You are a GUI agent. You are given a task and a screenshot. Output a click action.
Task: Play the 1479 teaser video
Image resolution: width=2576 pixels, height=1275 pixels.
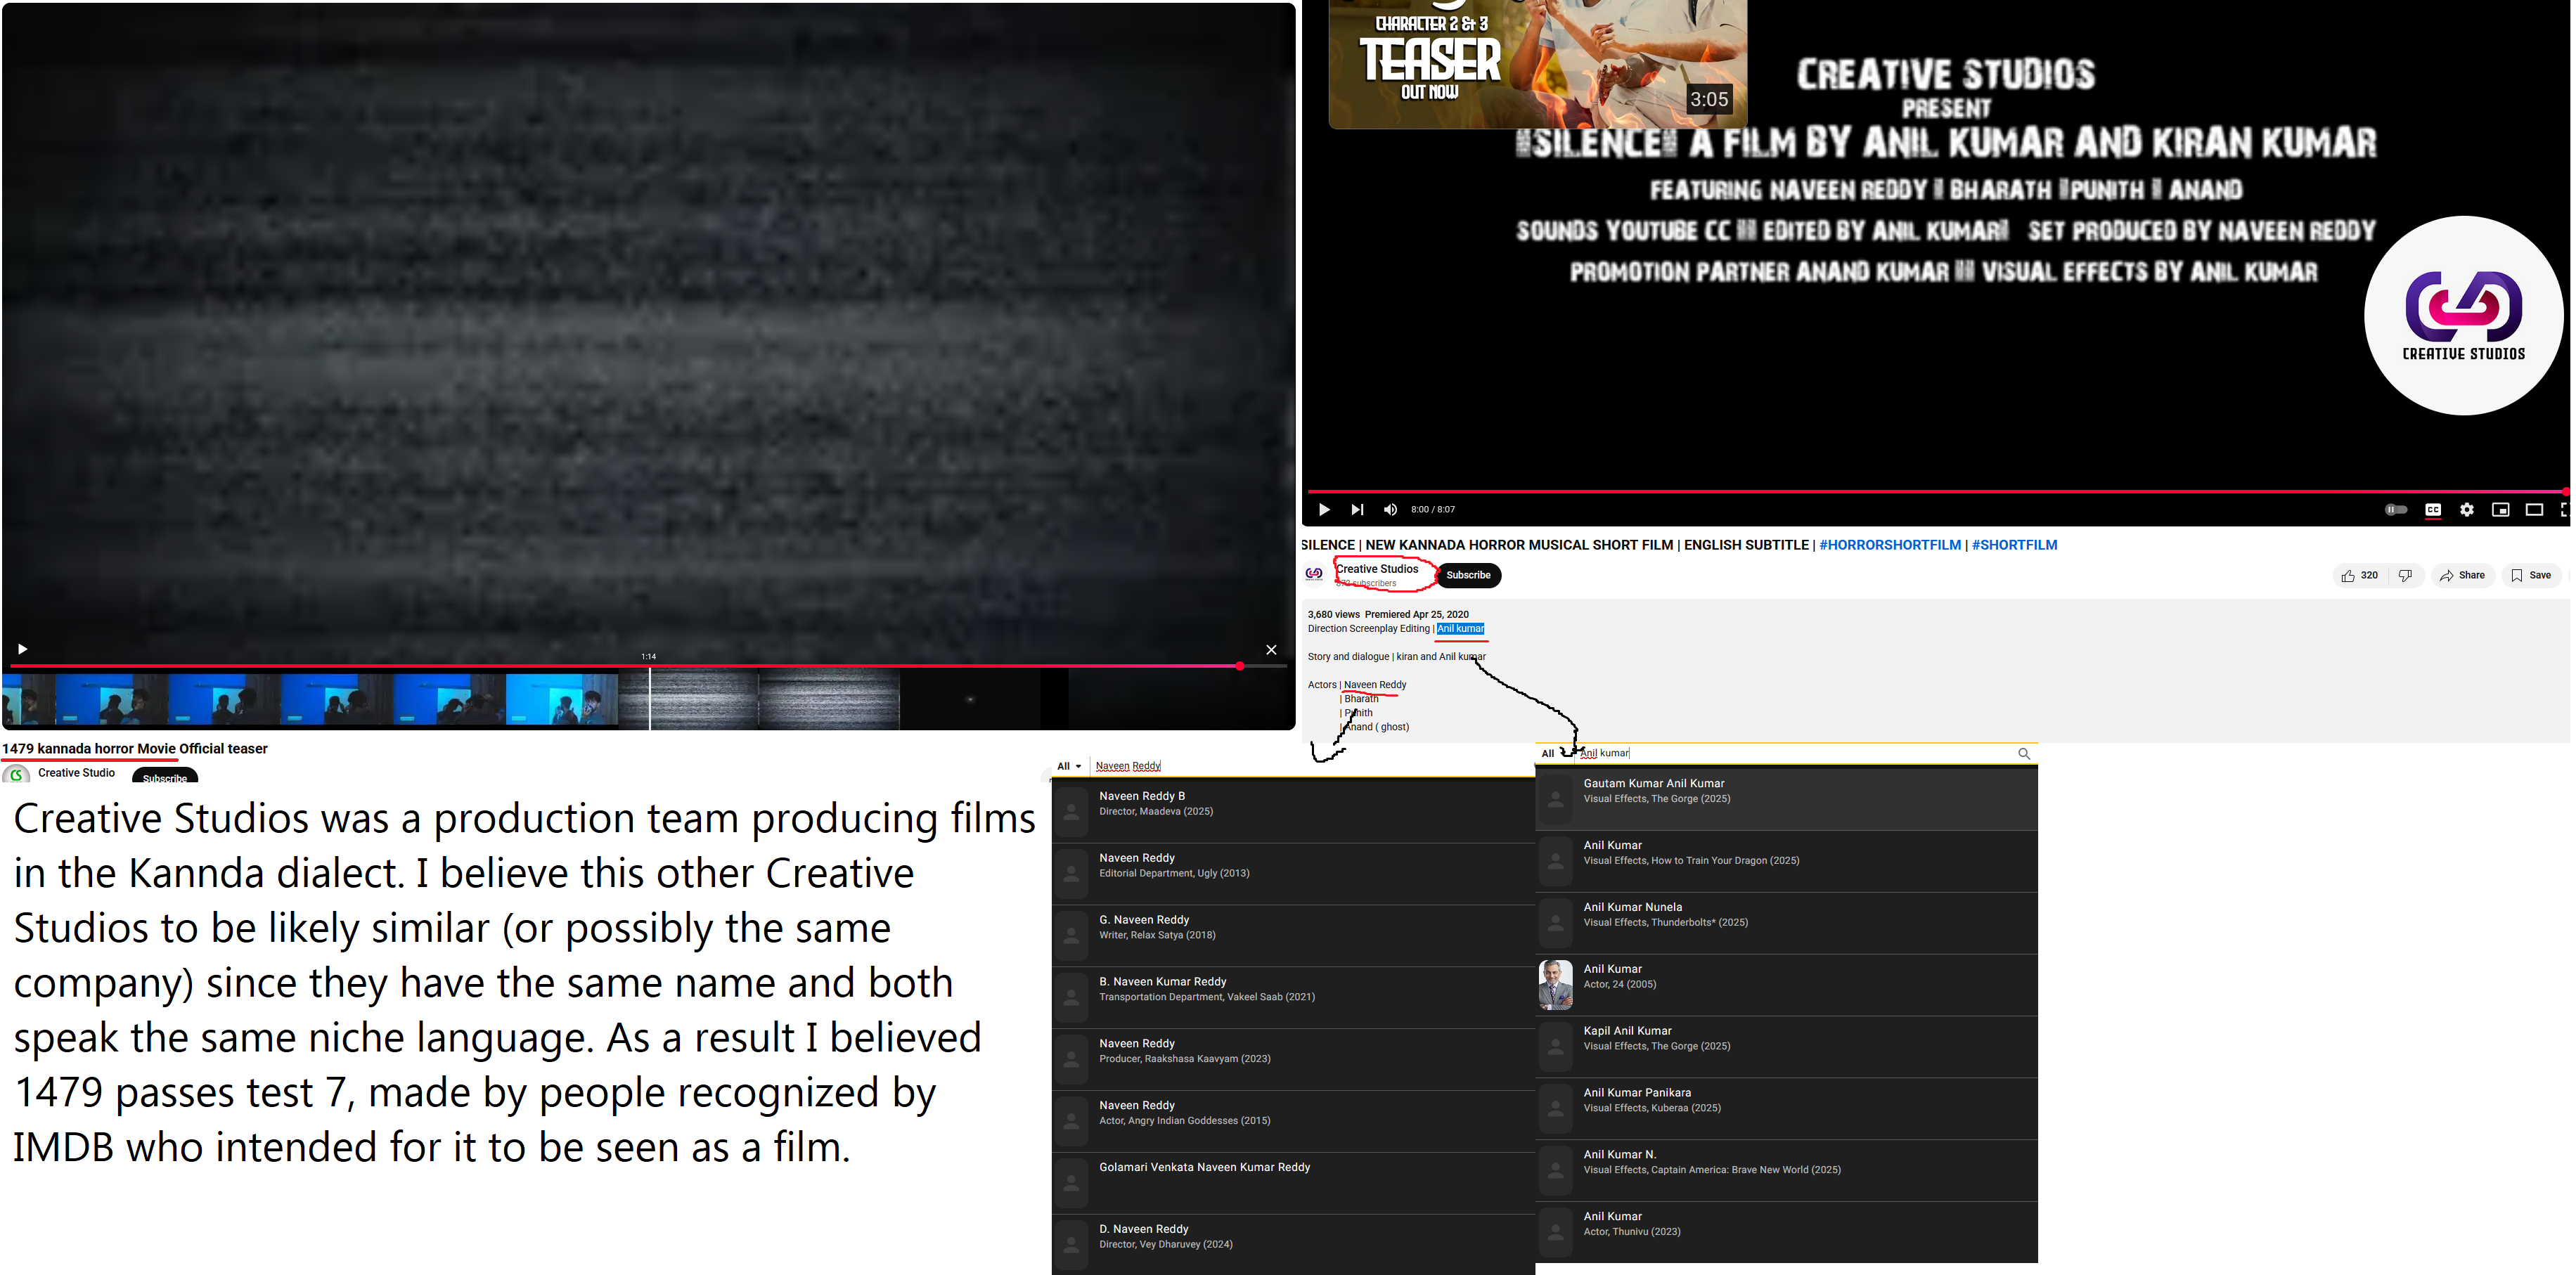point(22,649)
